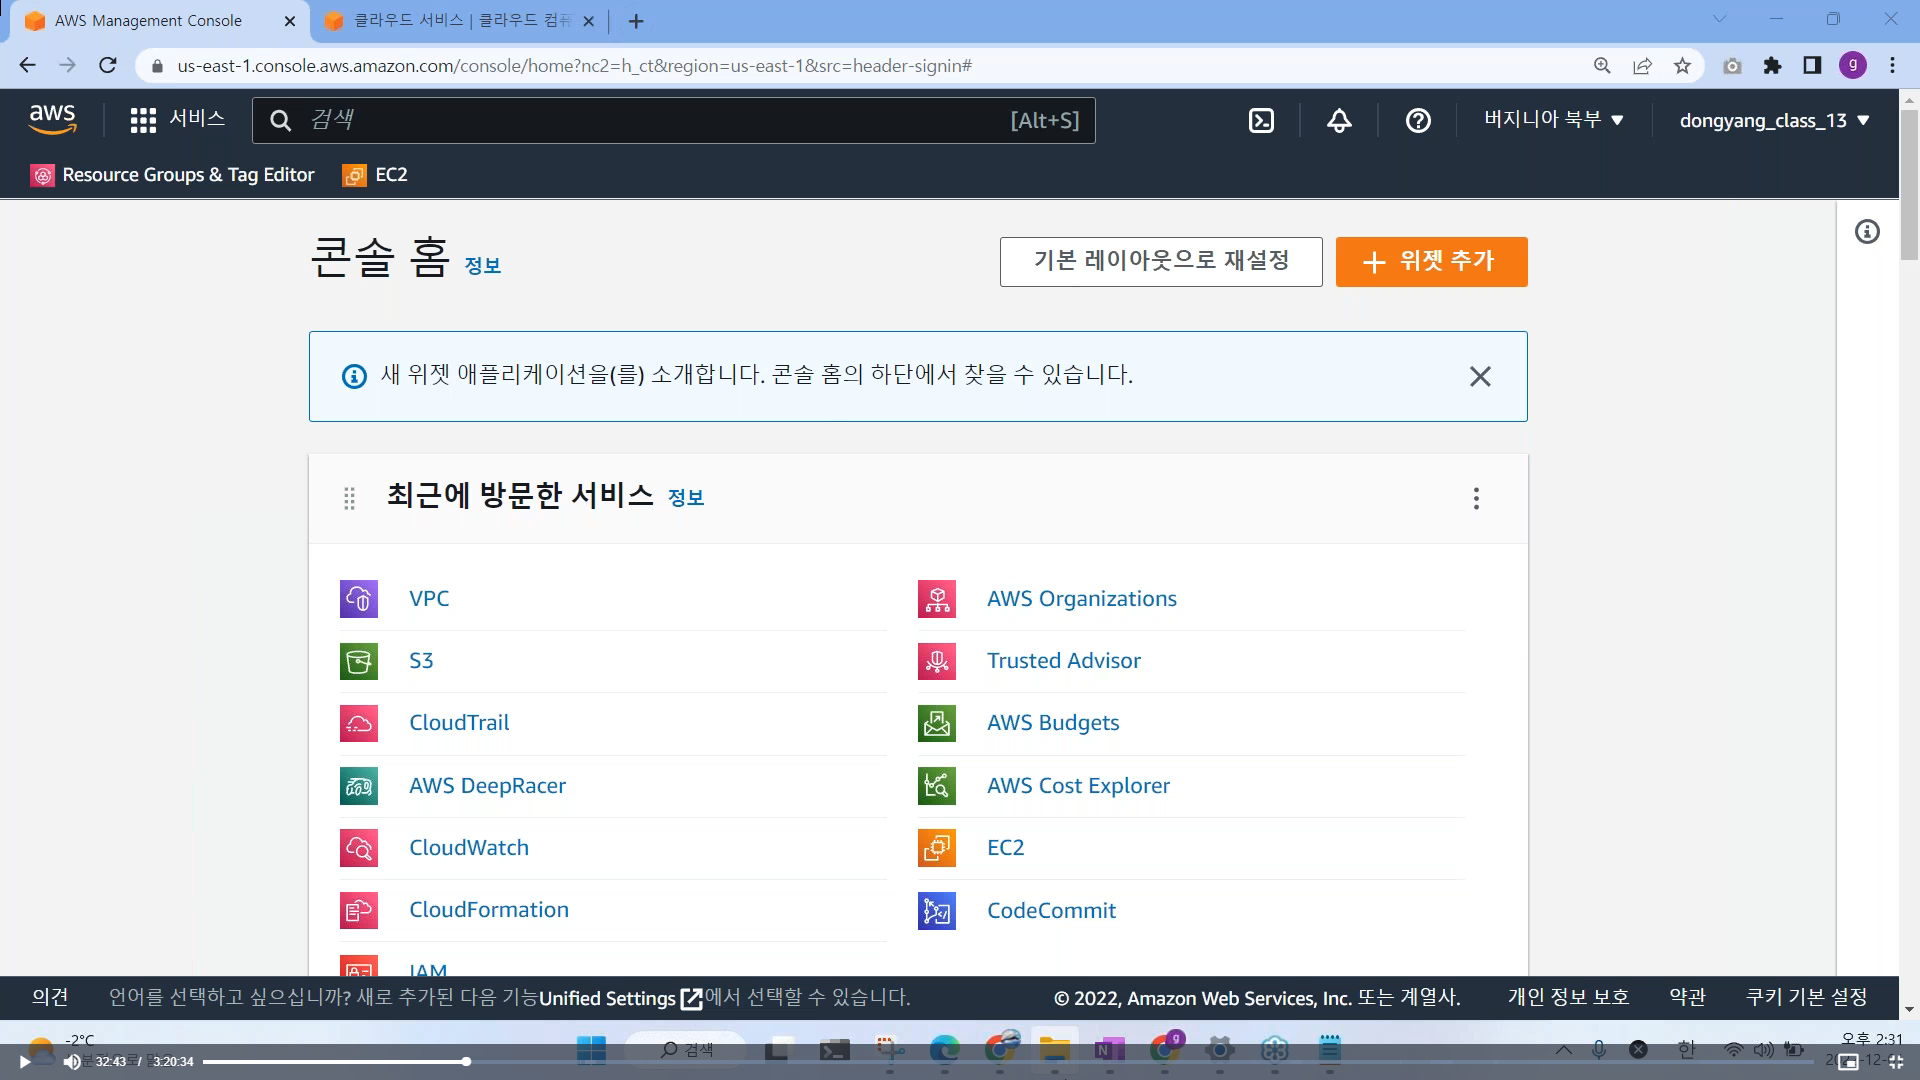Open the side info panel icon
Viewport: 1920px width, 1080px height.
coord(1867,232)
